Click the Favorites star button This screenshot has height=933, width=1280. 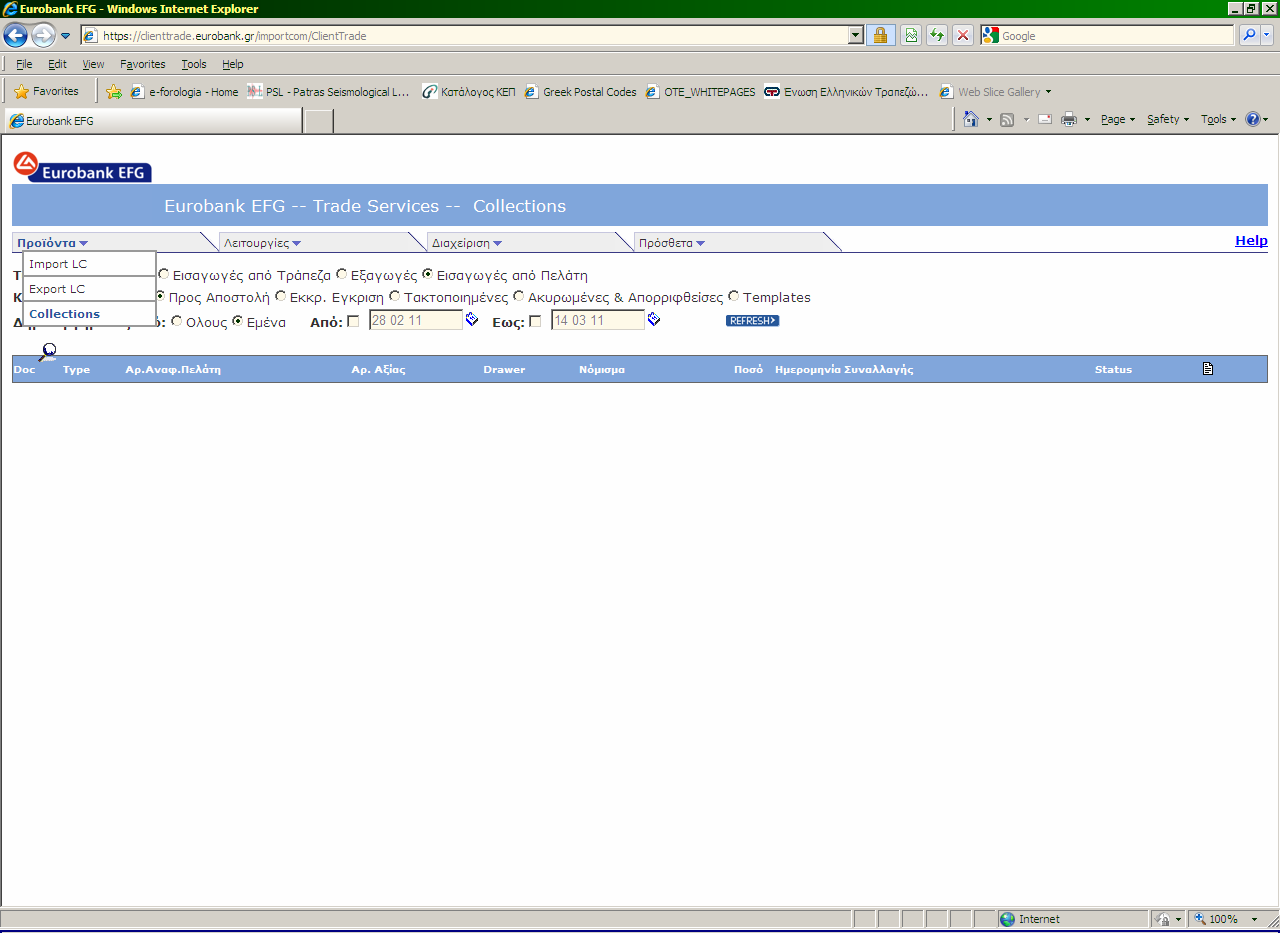(x=47, y=91)
